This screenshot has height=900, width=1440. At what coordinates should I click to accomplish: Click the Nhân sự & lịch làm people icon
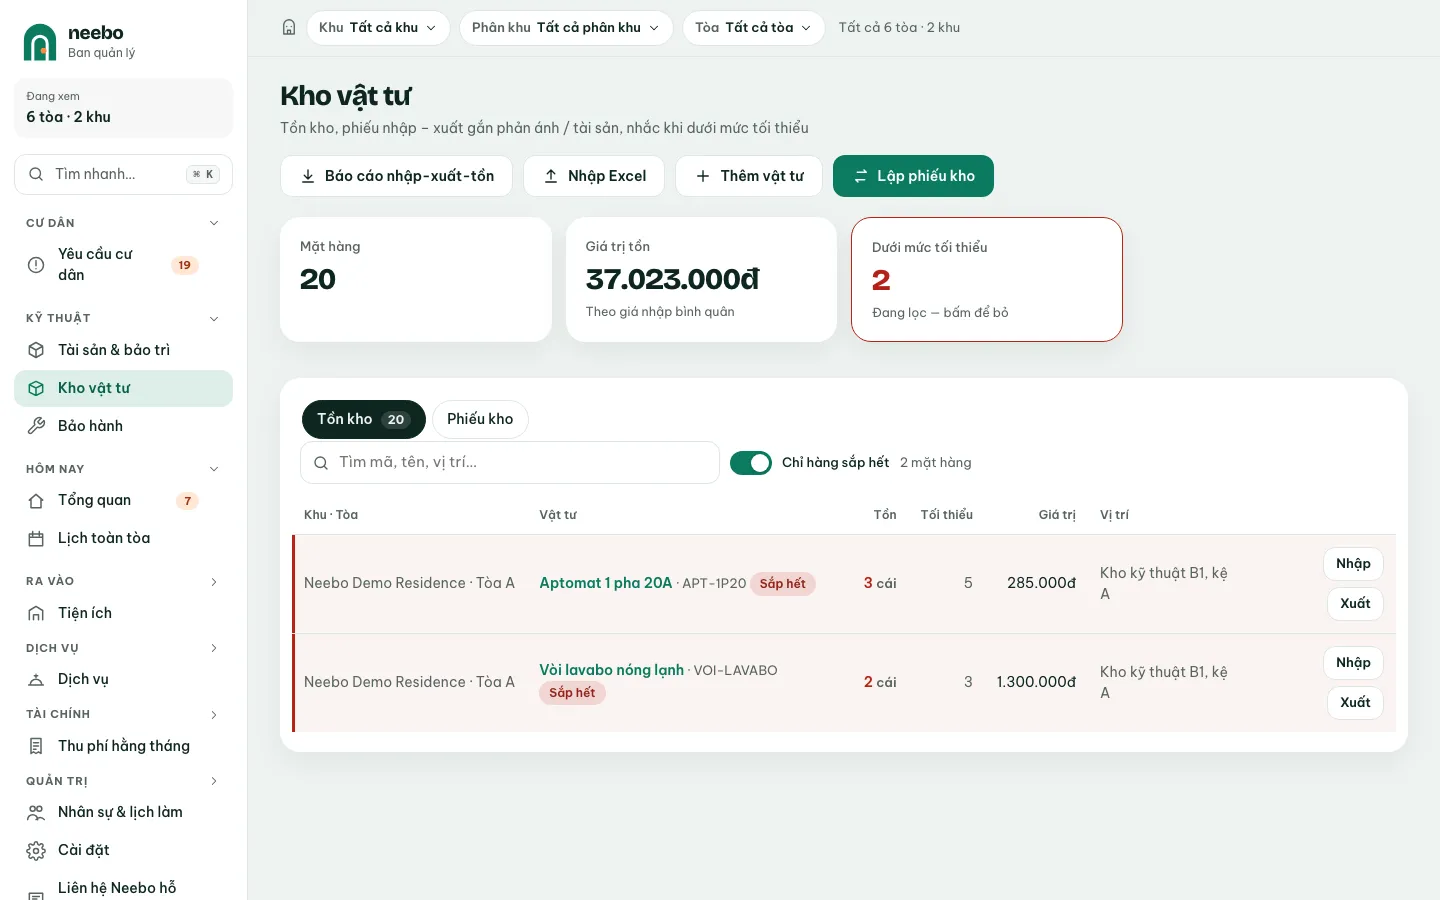[36, 812]
